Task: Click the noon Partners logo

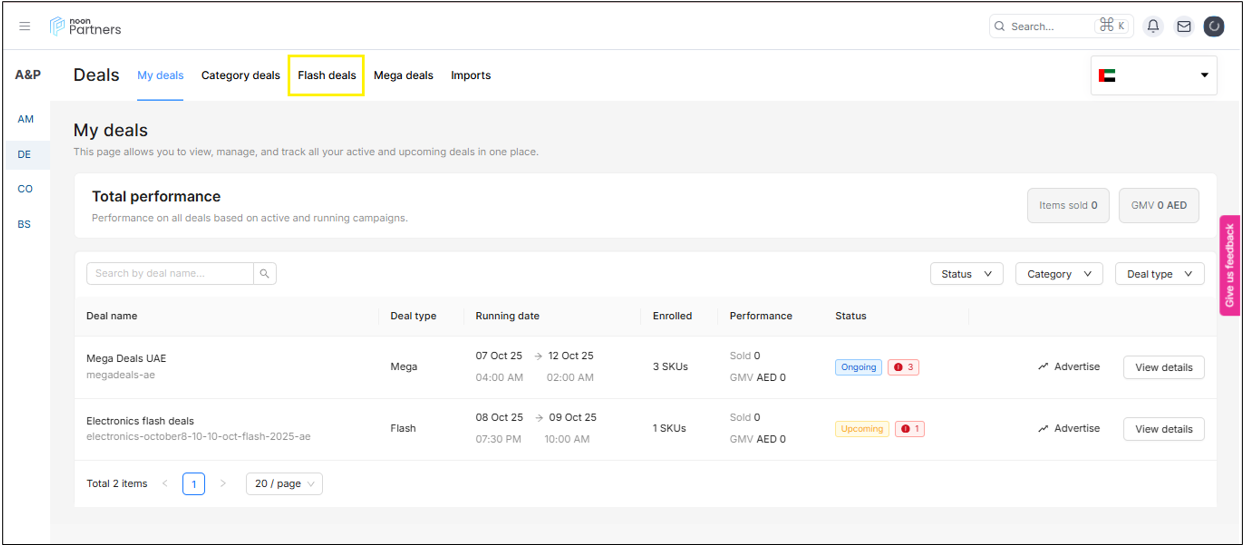Action: tap(86, 26)
